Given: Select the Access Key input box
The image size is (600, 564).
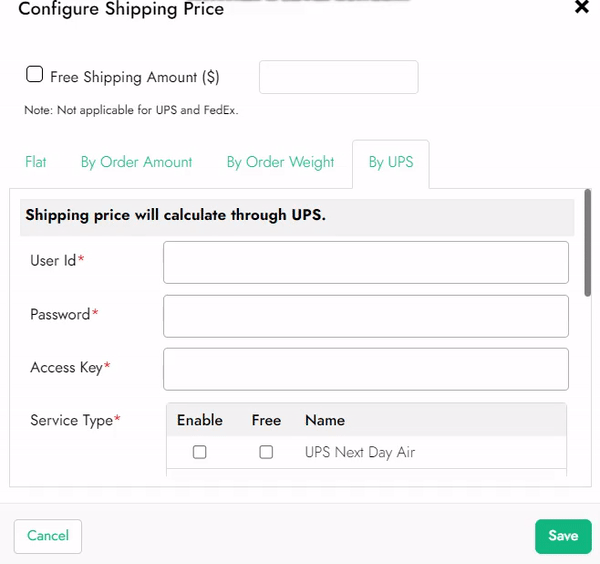Looking at the screenshot, I should coord(365,368).
